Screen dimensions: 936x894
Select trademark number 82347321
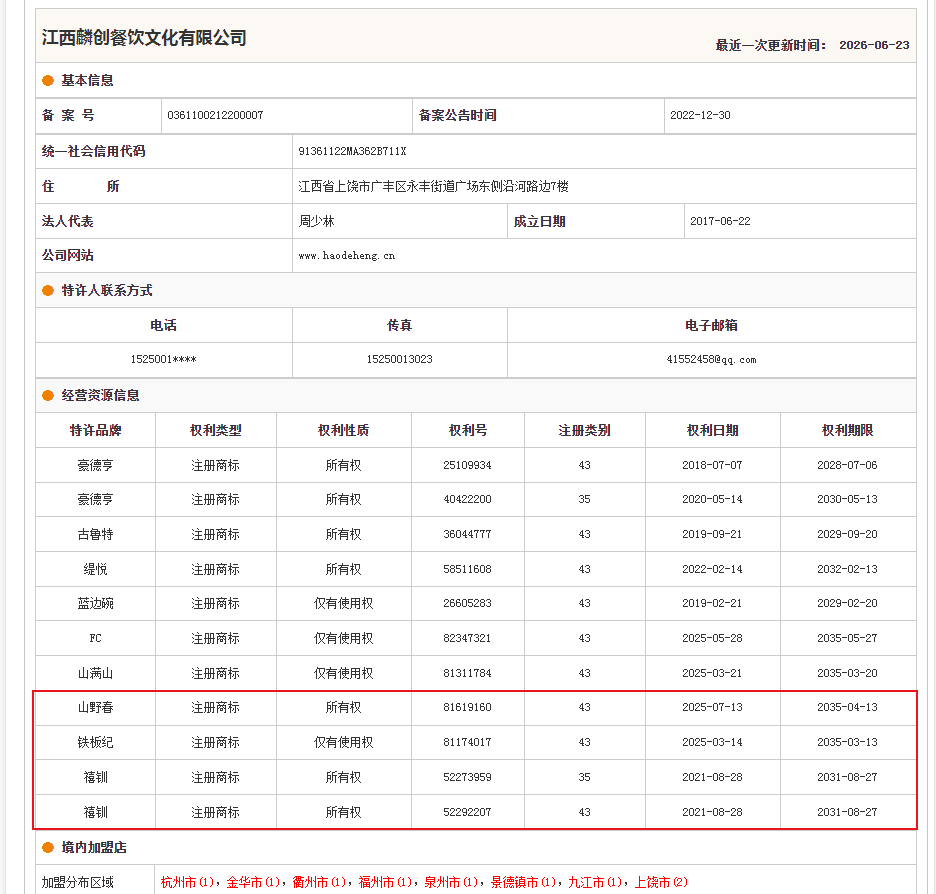pyautogui.click(x=467, y=638)
